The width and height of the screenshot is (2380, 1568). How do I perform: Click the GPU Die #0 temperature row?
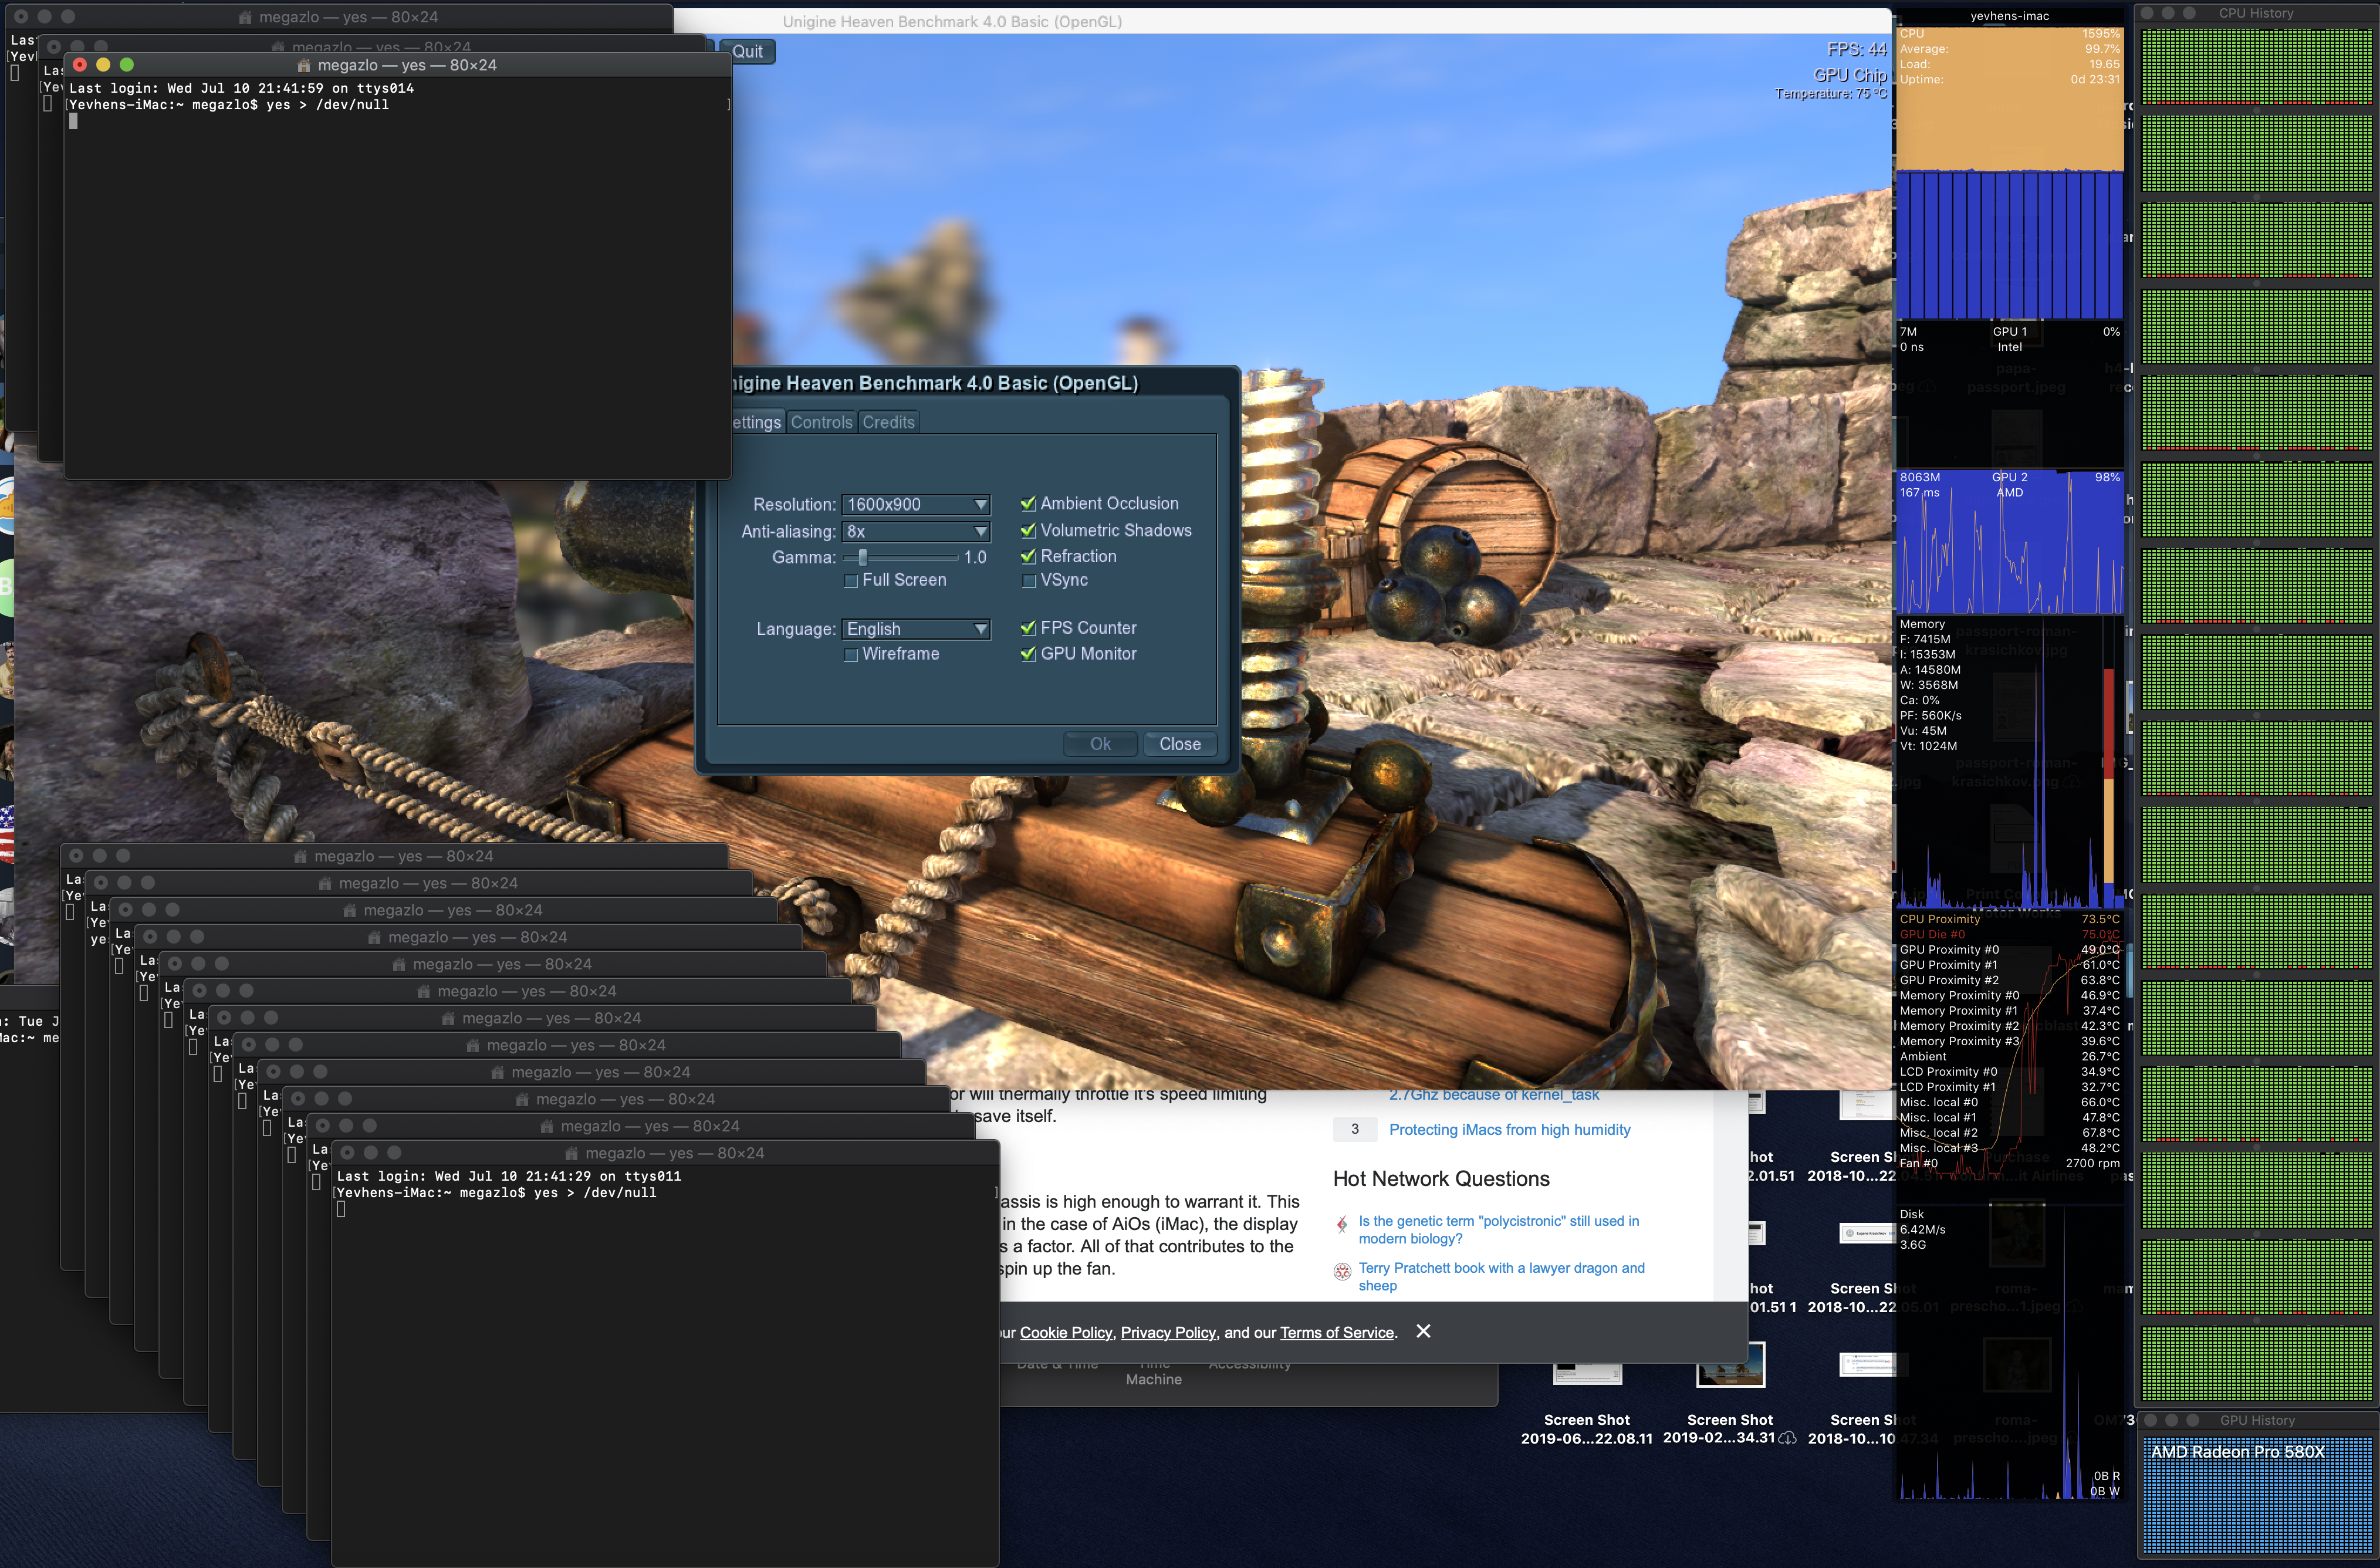tap(2009, 934)
